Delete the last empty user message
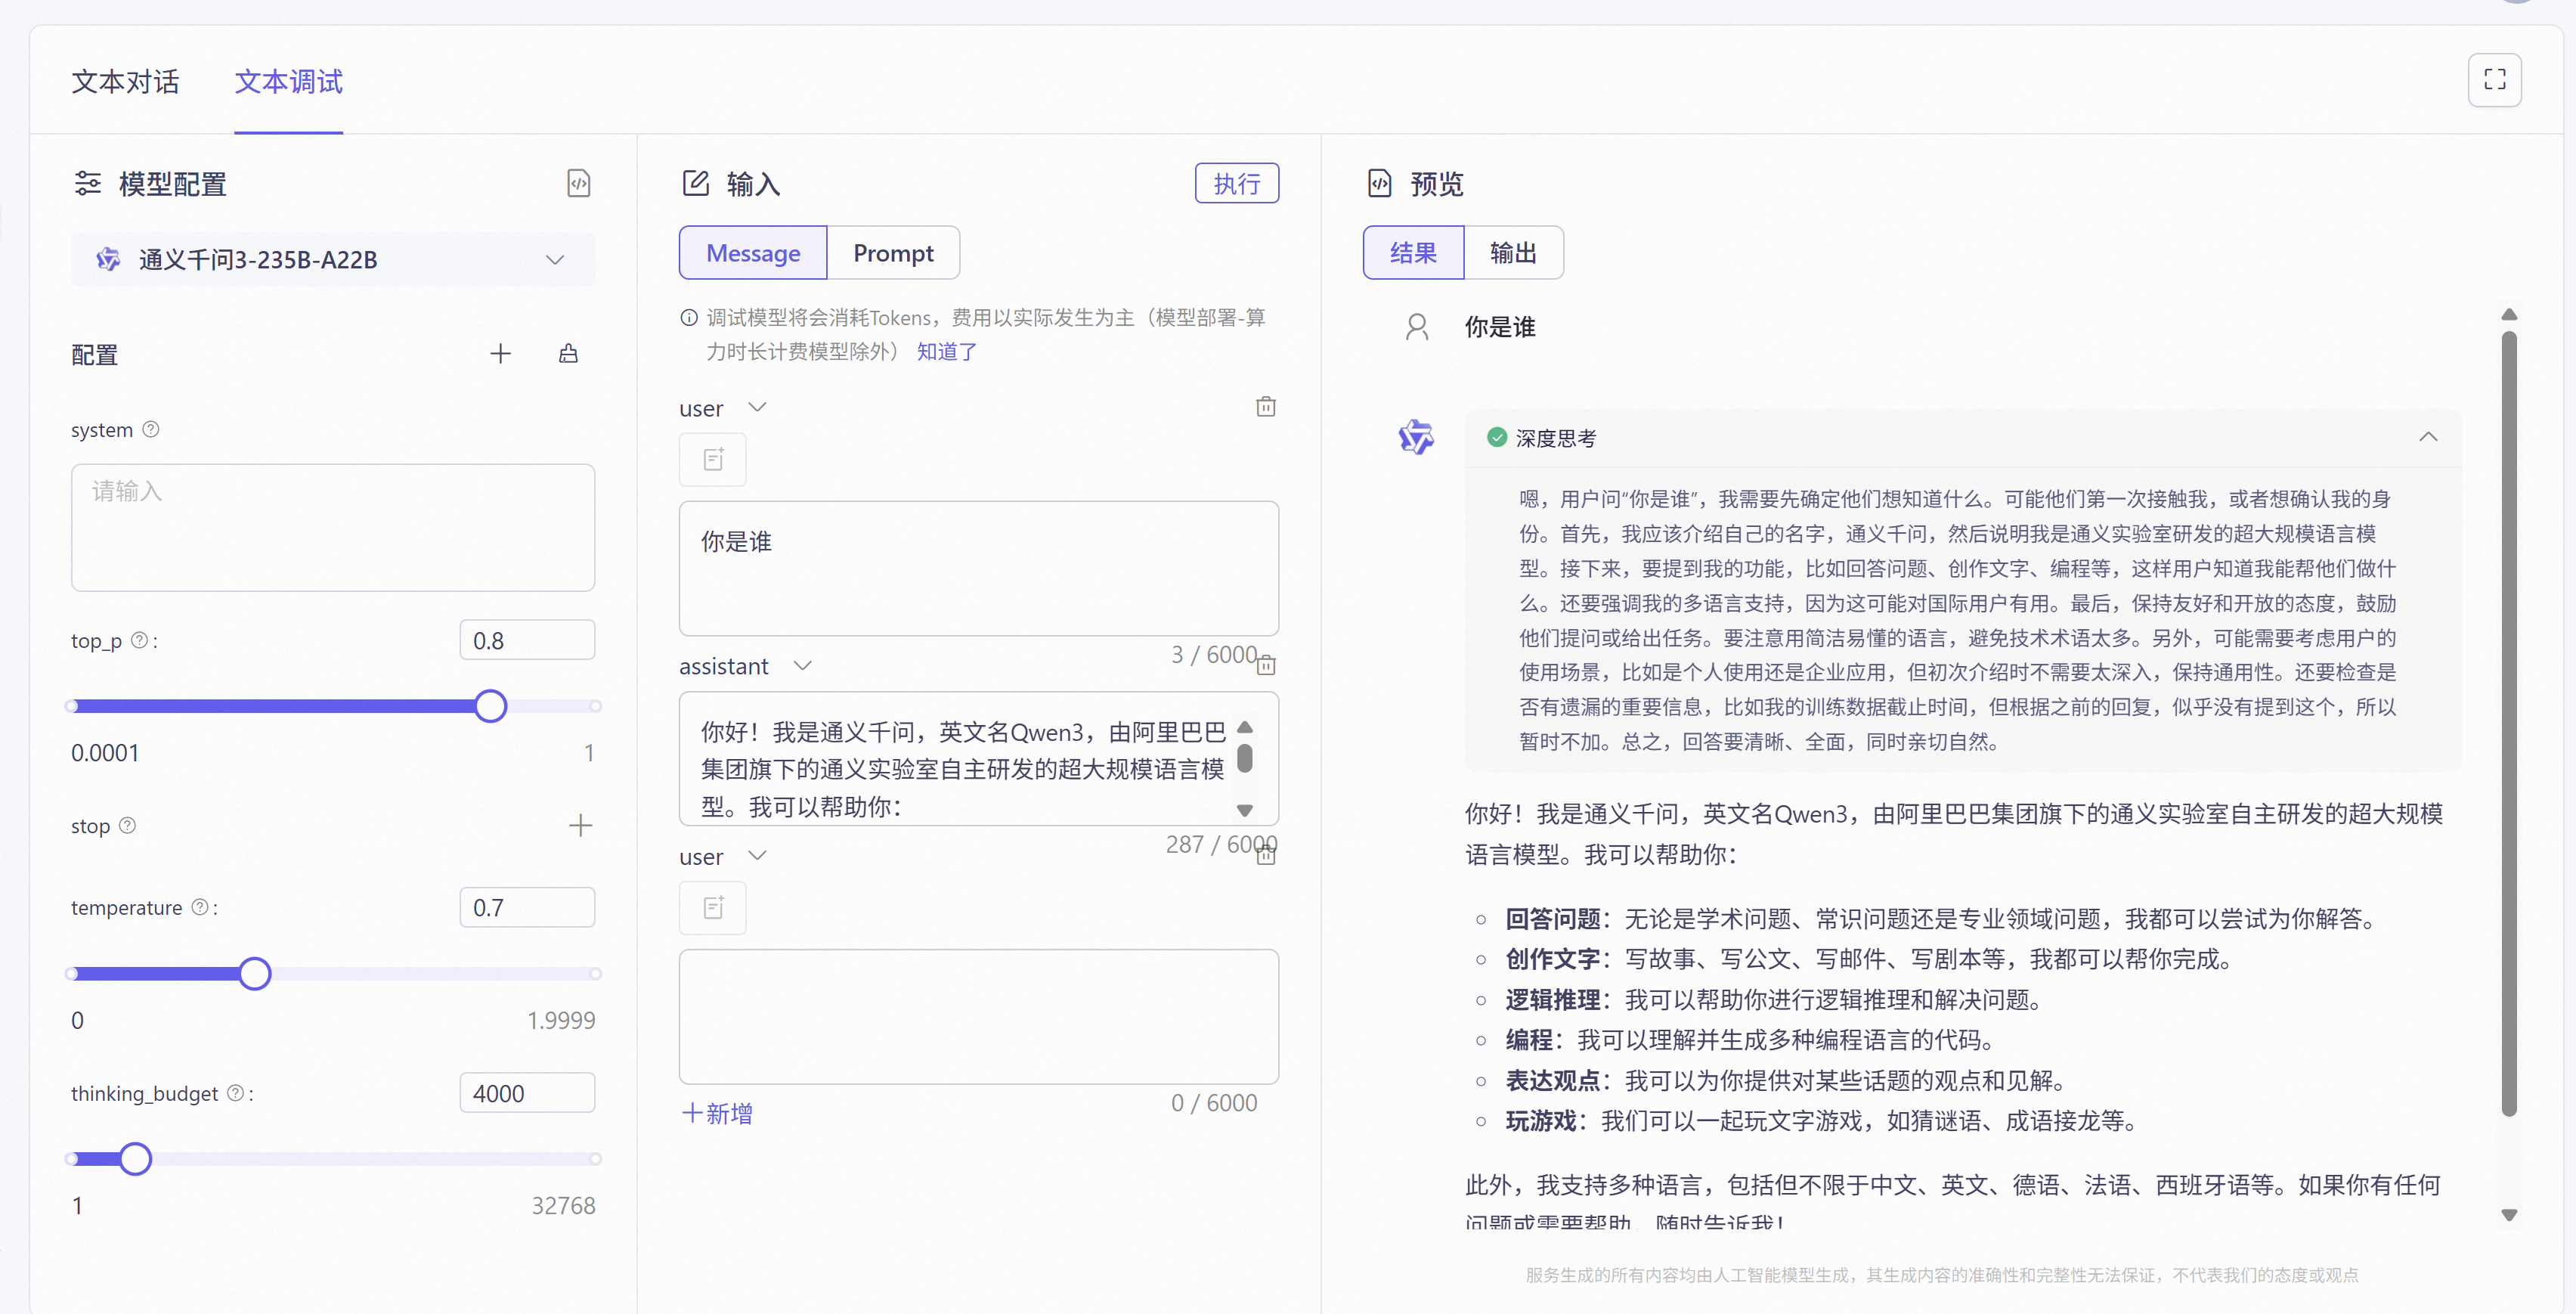Screen dimensions: 2576x1314 click(x=1265, y=855)
